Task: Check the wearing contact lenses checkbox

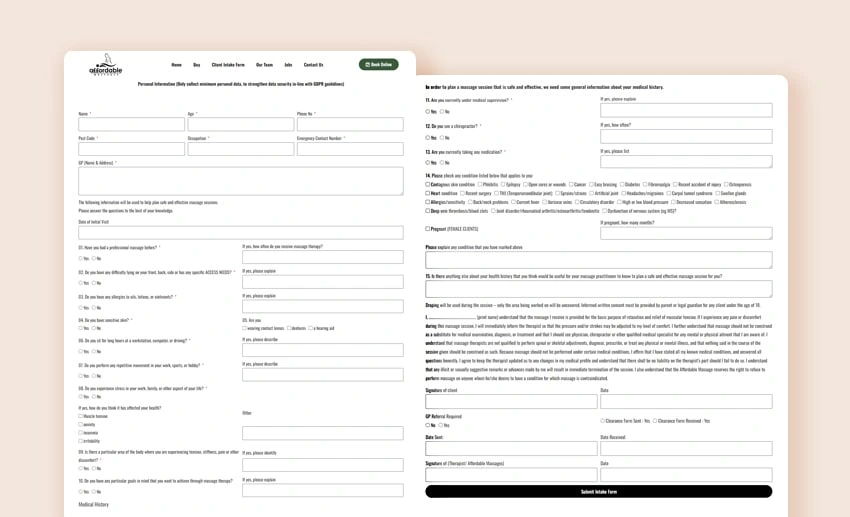Action: pyautogui.click(x=244, y=328)
